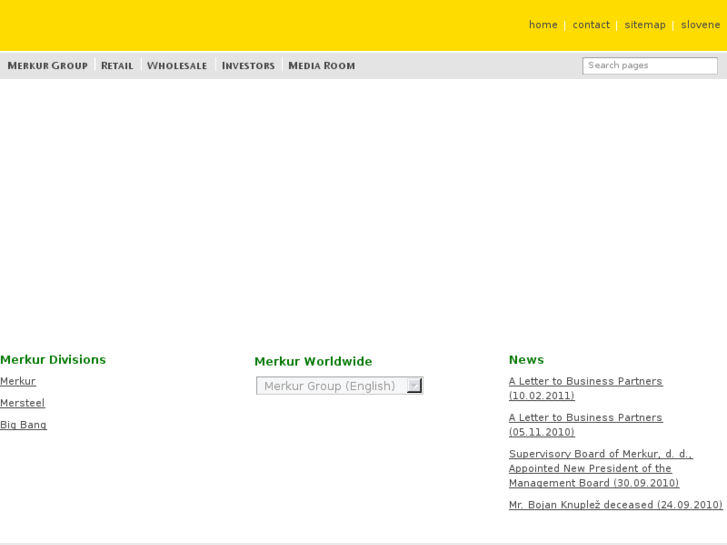Viewport: 727px width, 545px height.
Task: Open the Big Bang division link
Action: [x=23, y=425]
